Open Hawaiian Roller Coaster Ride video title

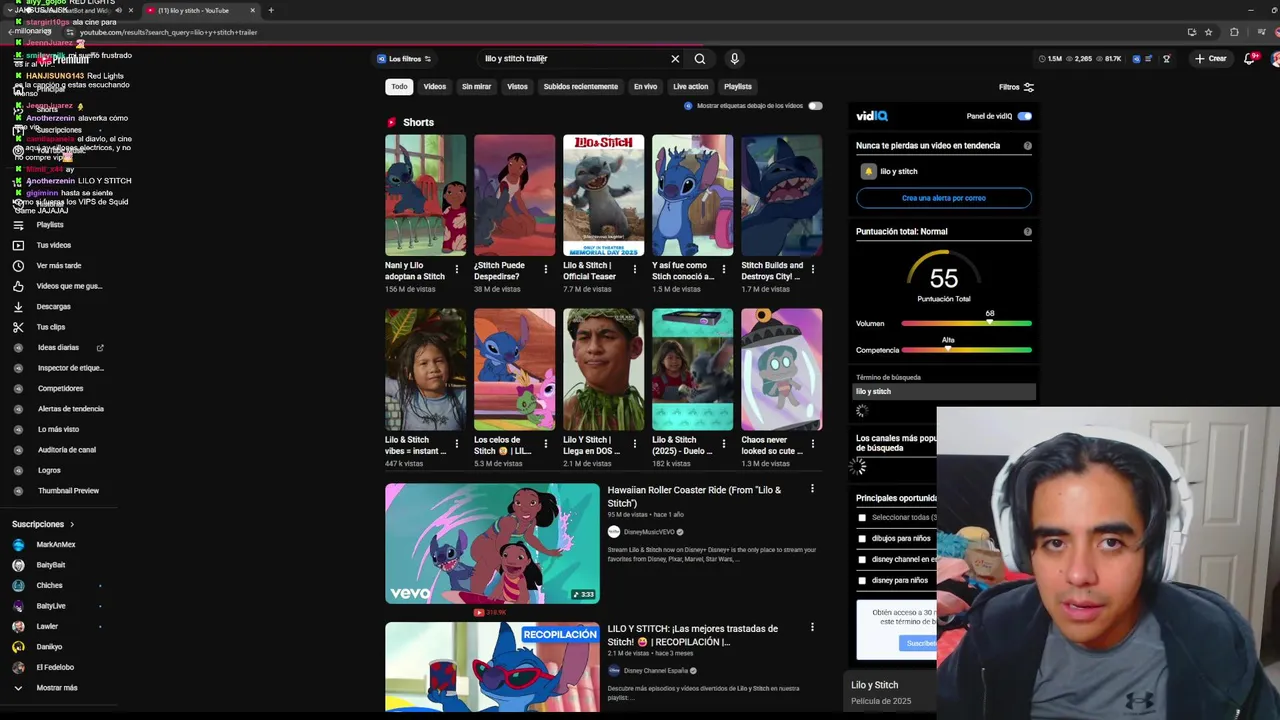coord(694,496)
